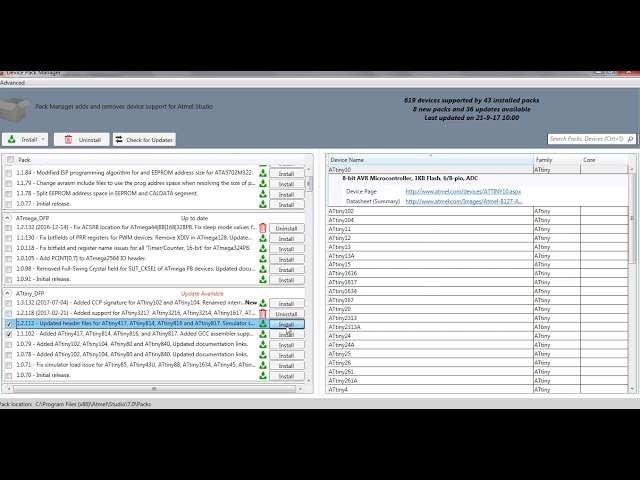Uncheck the box for ATtiny 1.1.102

coord(9,334)
